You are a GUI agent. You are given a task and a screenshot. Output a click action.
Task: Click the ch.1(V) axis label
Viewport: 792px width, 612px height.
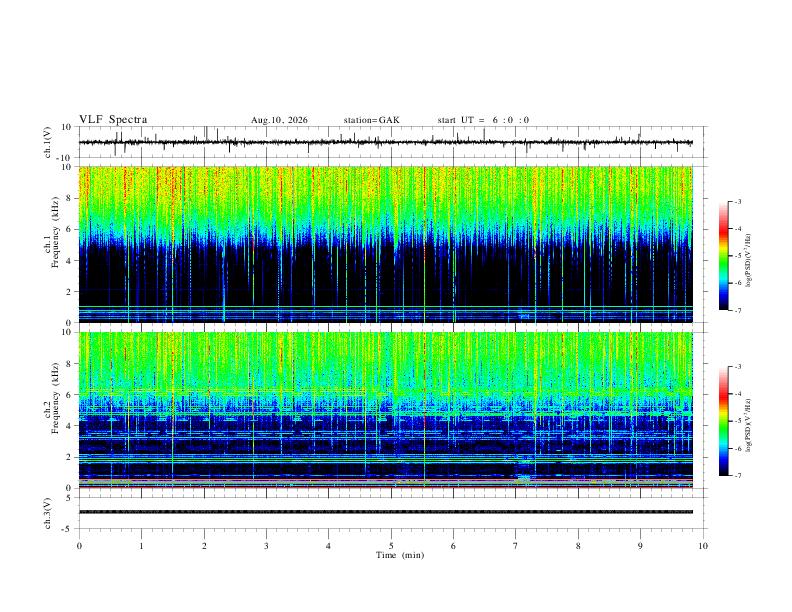[x=48, y=142]
